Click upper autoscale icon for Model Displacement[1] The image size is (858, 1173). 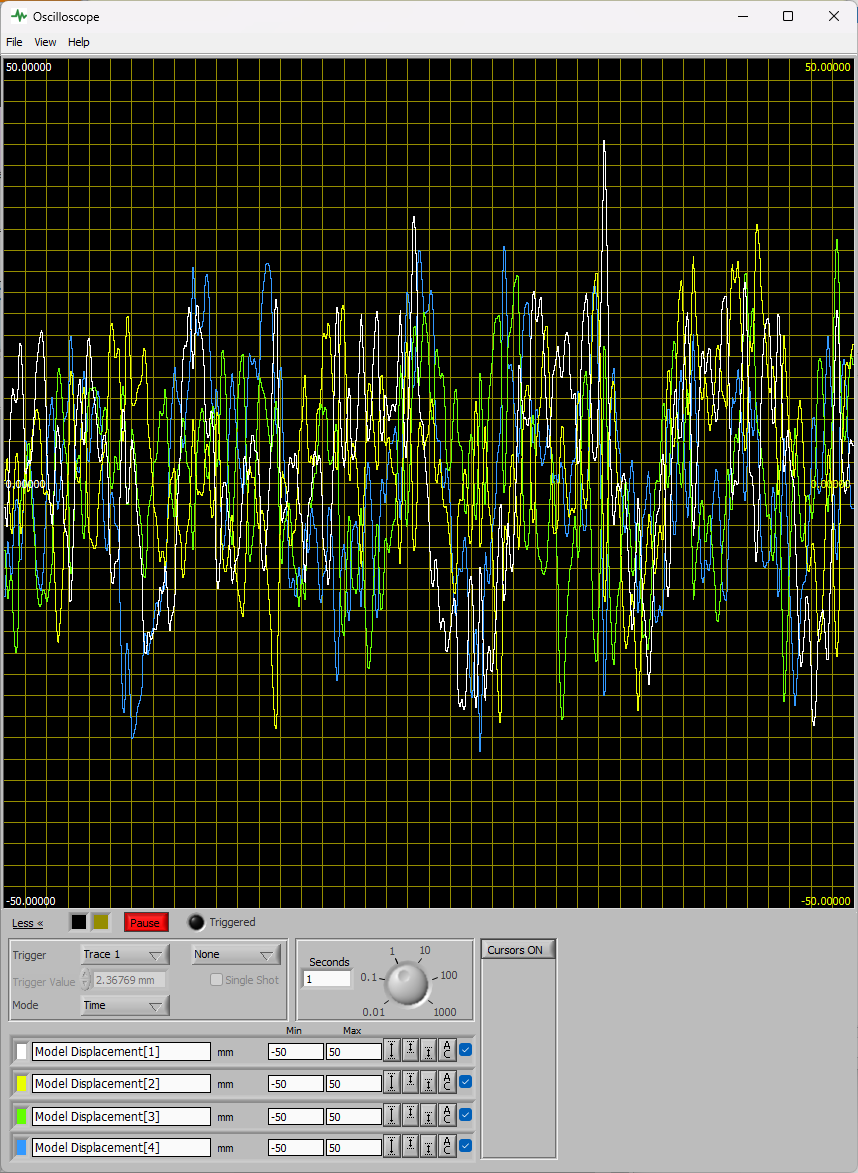pyautogui.click(x=410, y=1050)
